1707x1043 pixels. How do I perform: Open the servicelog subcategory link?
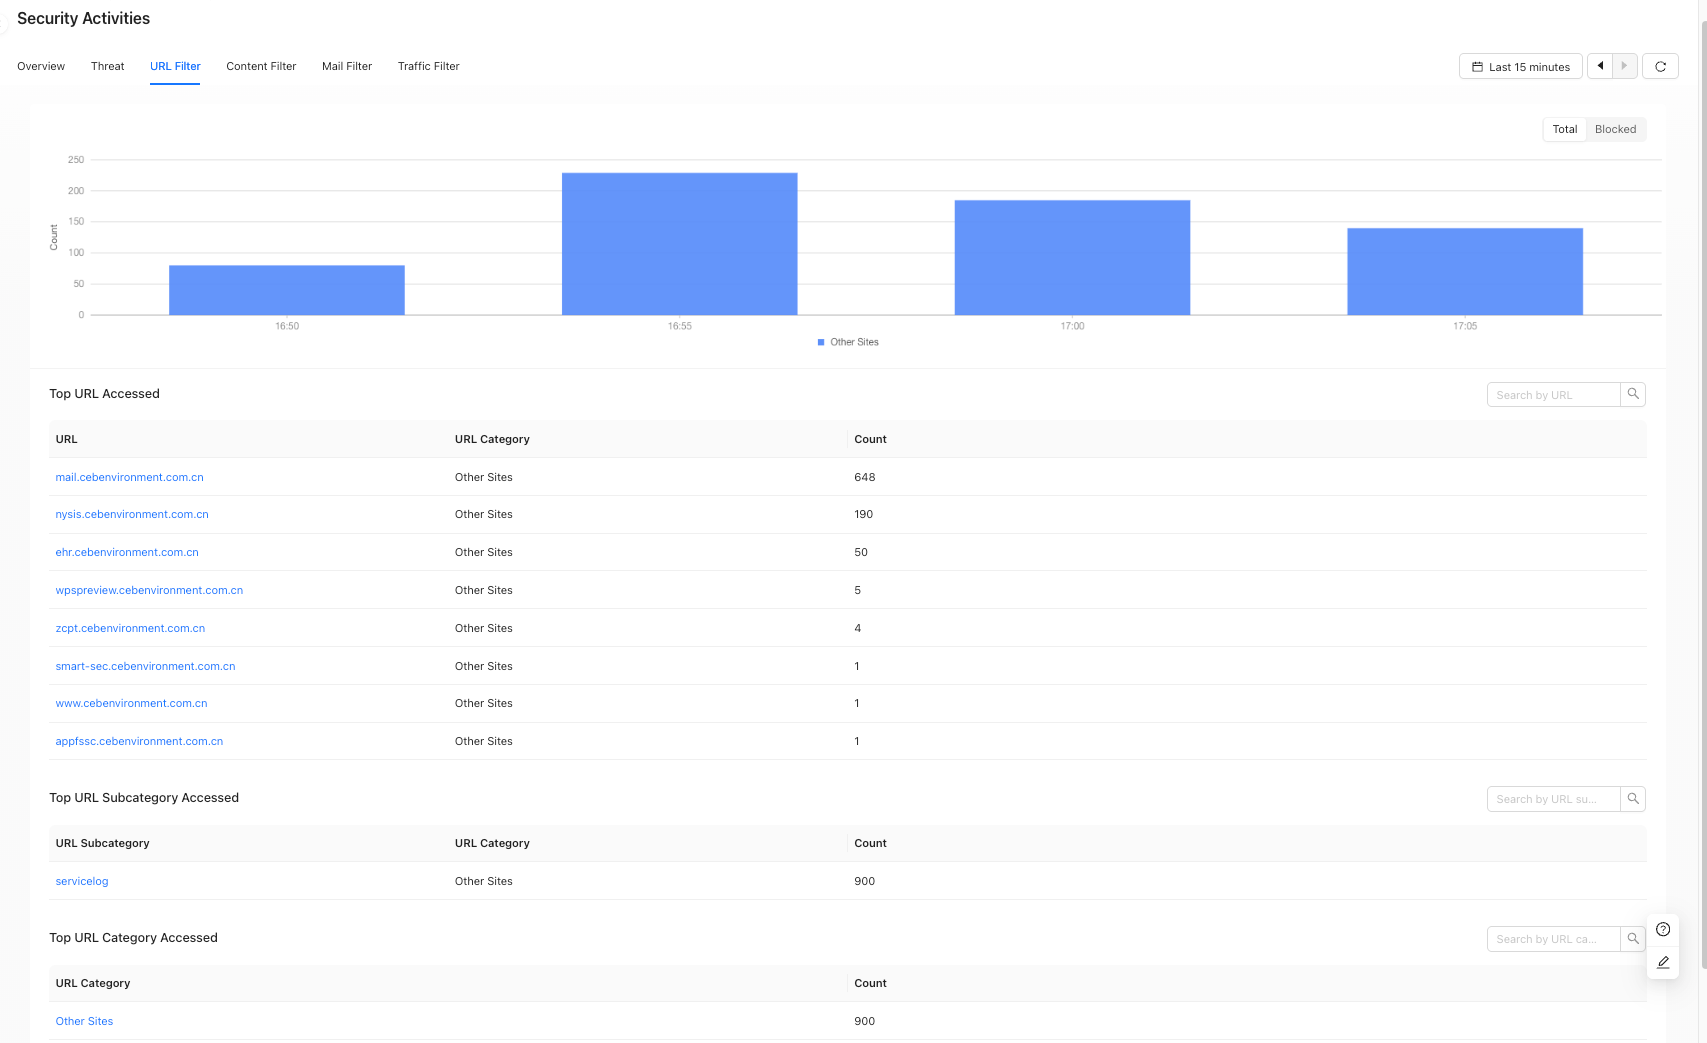click(x=82, y=881)
